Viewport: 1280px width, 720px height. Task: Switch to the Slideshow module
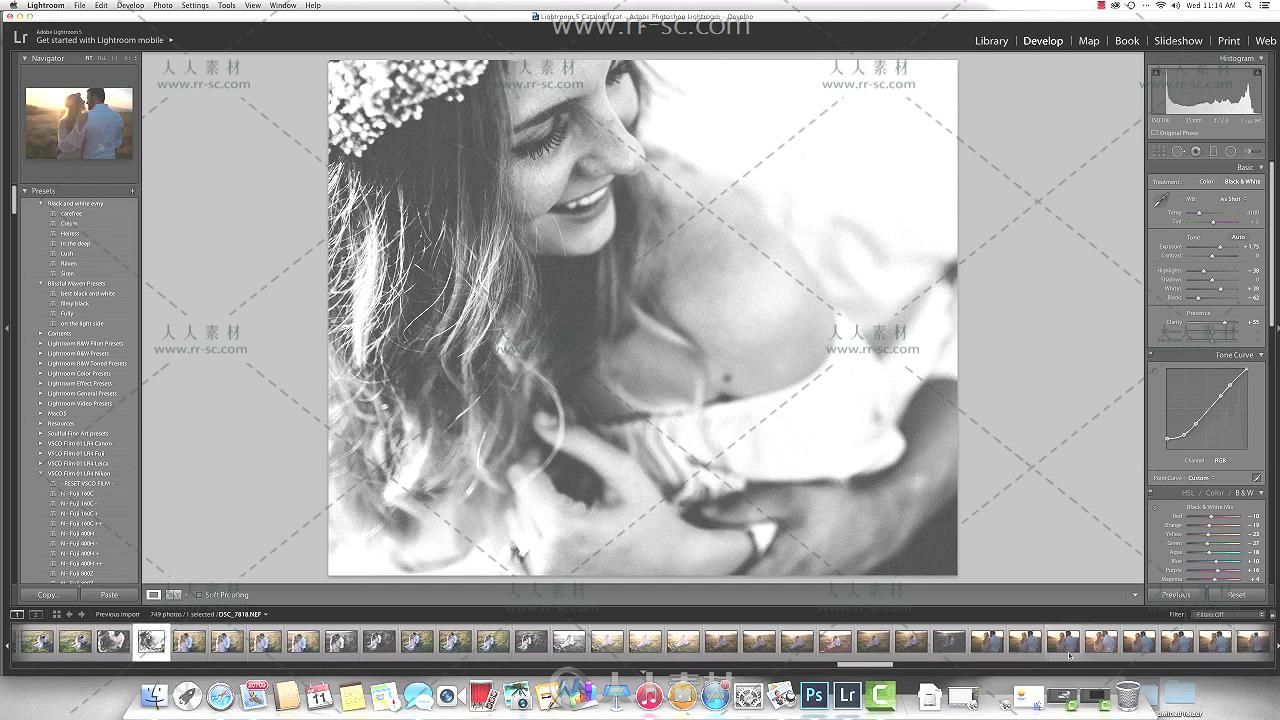tap(1178, 41)
